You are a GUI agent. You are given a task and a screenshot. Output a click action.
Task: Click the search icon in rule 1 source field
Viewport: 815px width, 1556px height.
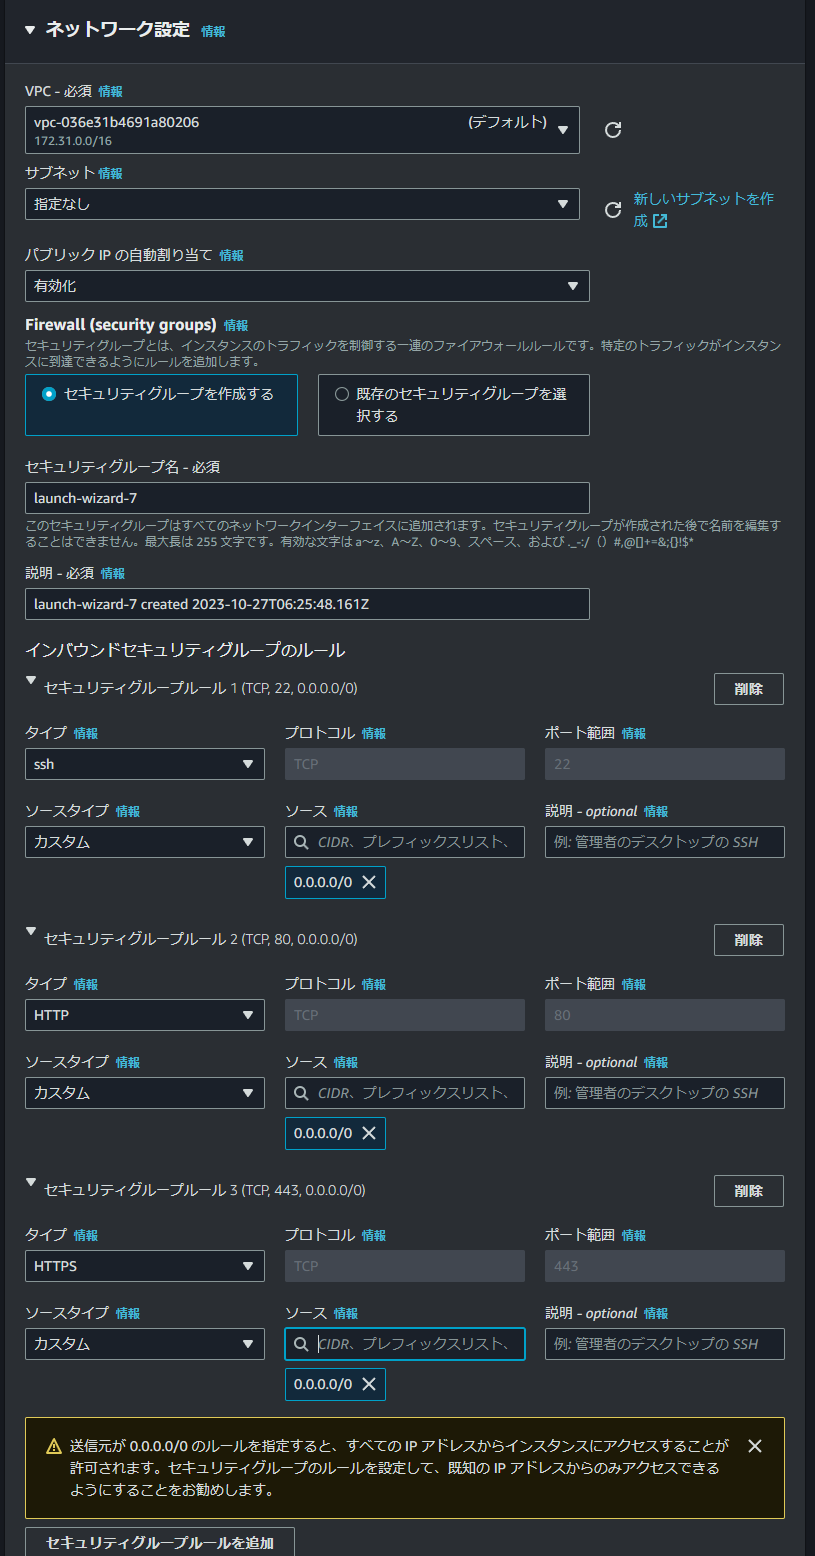tap(301, 842)
